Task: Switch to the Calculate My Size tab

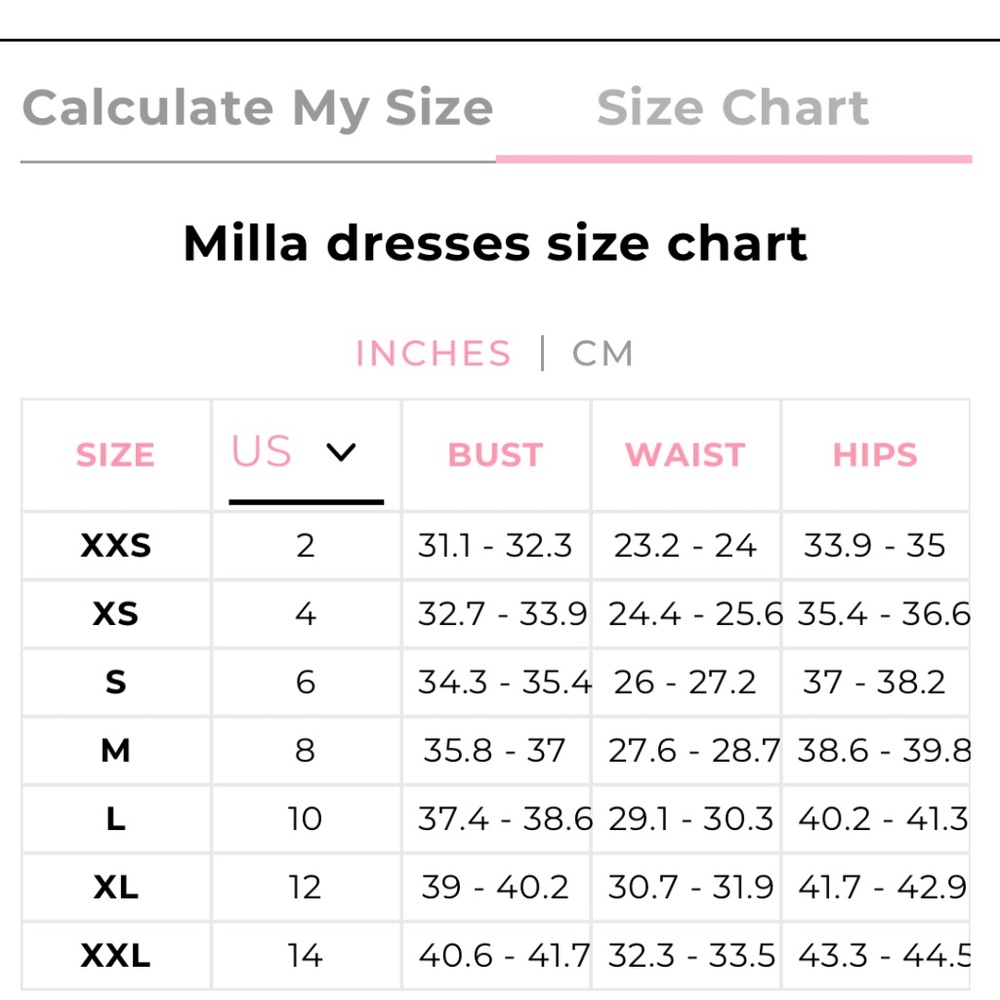Action: click(257, 108)
